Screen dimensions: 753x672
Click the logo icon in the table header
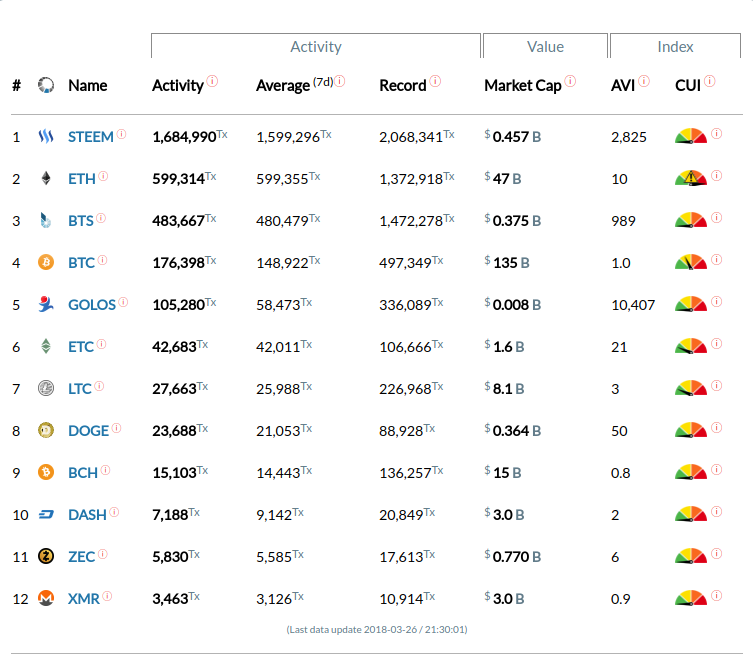coord(46,85)
